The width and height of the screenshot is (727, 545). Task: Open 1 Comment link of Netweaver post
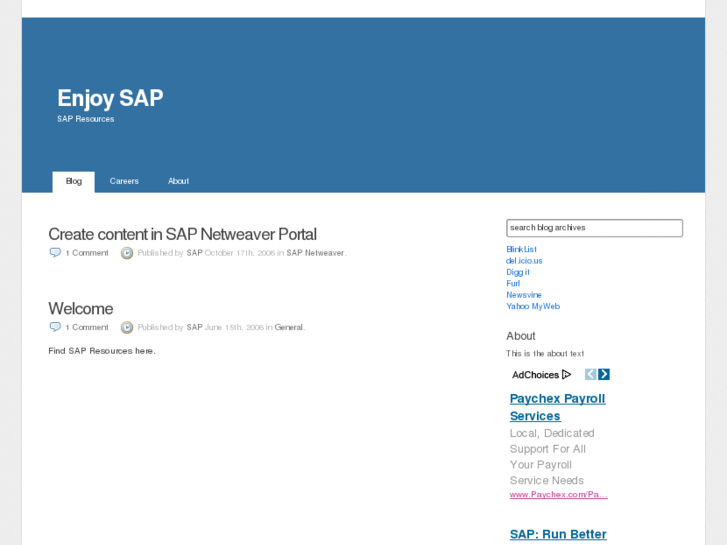(x=87, y=253)
